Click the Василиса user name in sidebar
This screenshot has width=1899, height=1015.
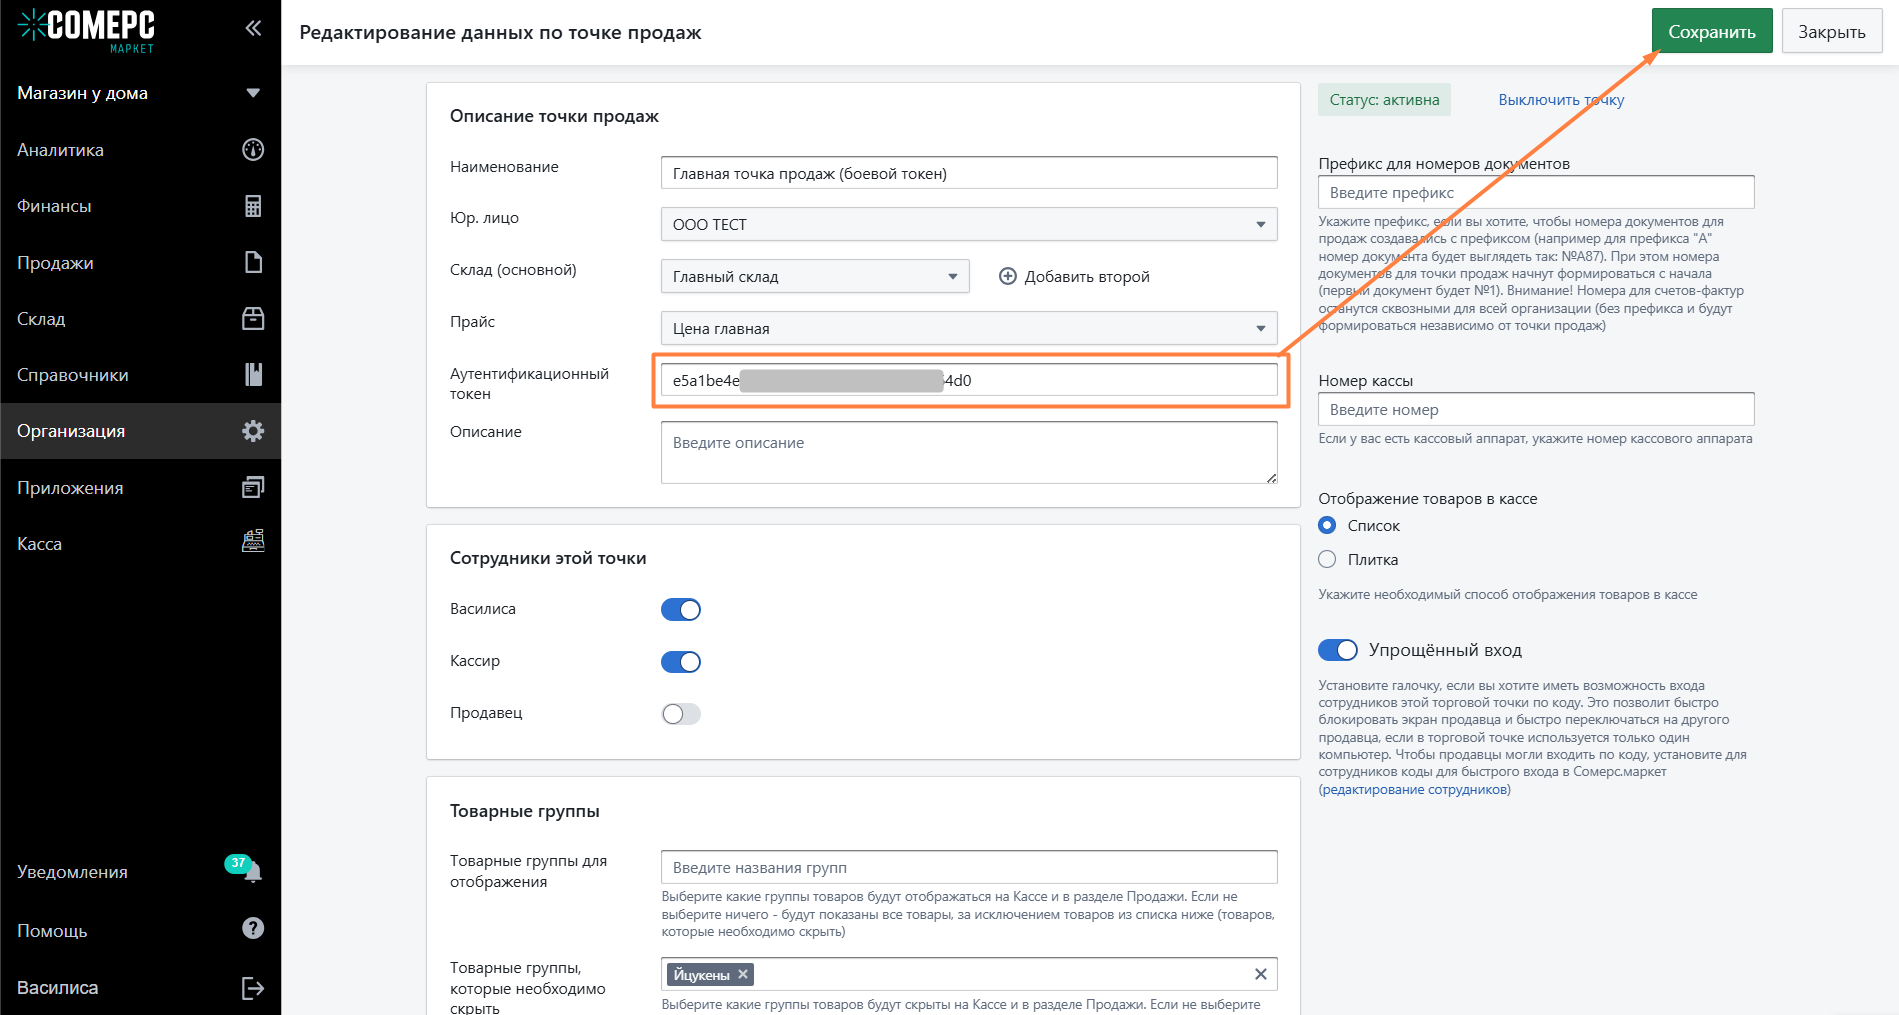57,988
